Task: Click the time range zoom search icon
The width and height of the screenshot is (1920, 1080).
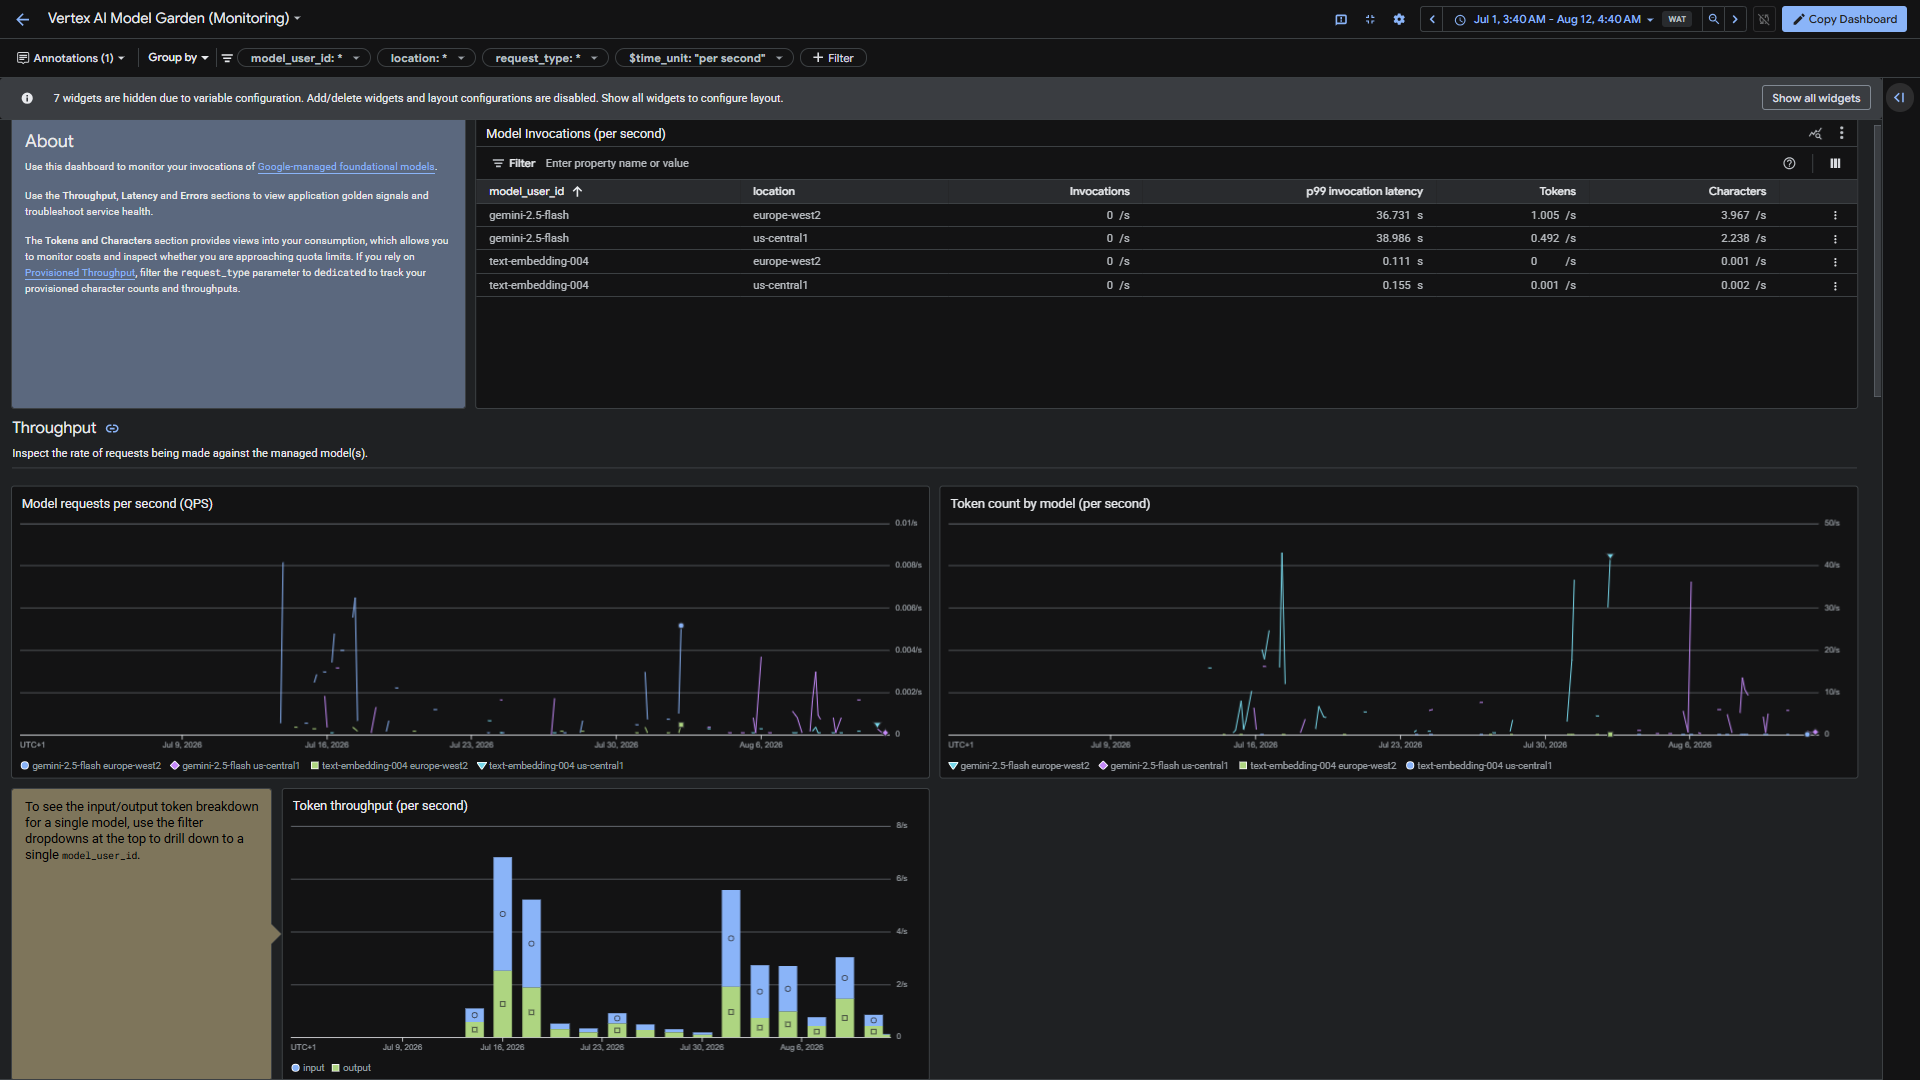Action: pos(1714,19)
